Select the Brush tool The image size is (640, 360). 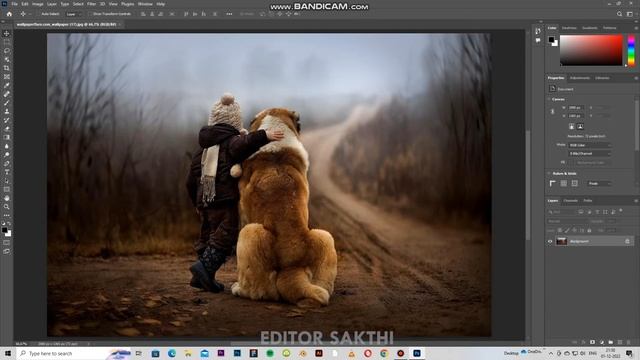click(x=7, y=102)
